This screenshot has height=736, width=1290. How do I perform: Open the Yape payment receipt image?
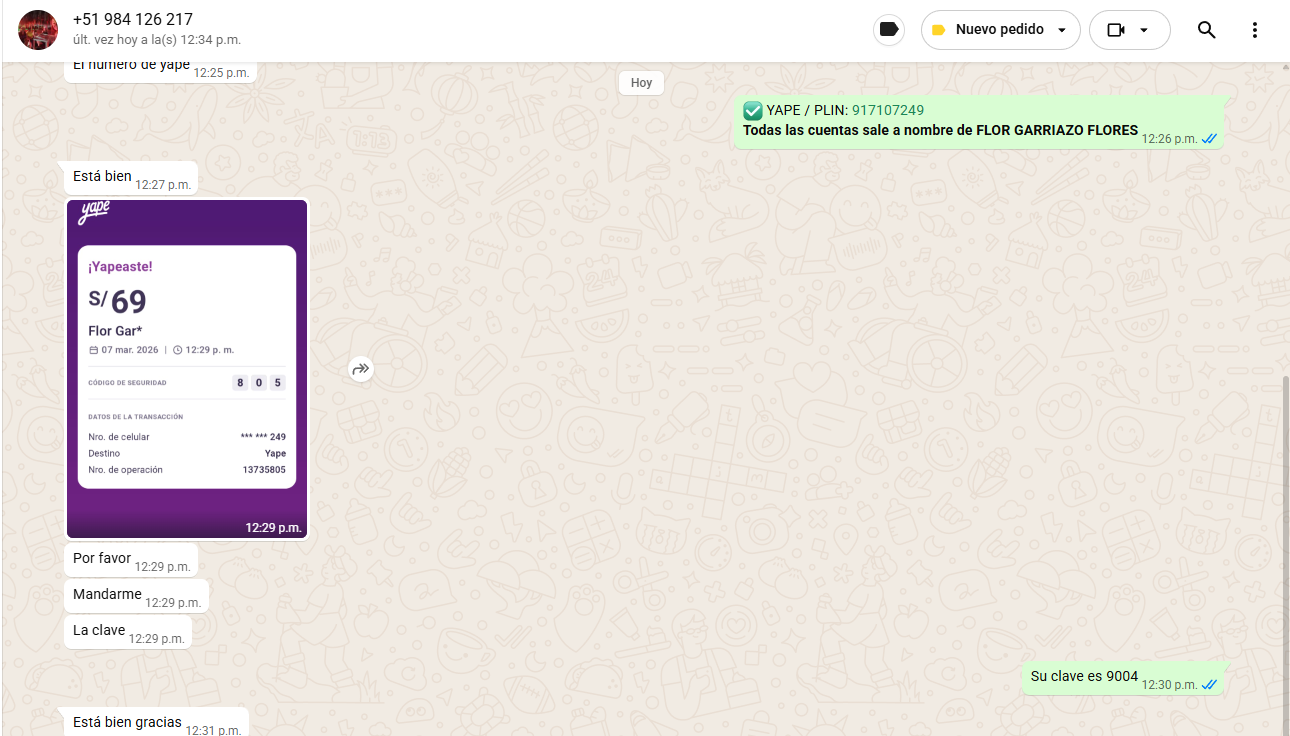tap(187, 368)
